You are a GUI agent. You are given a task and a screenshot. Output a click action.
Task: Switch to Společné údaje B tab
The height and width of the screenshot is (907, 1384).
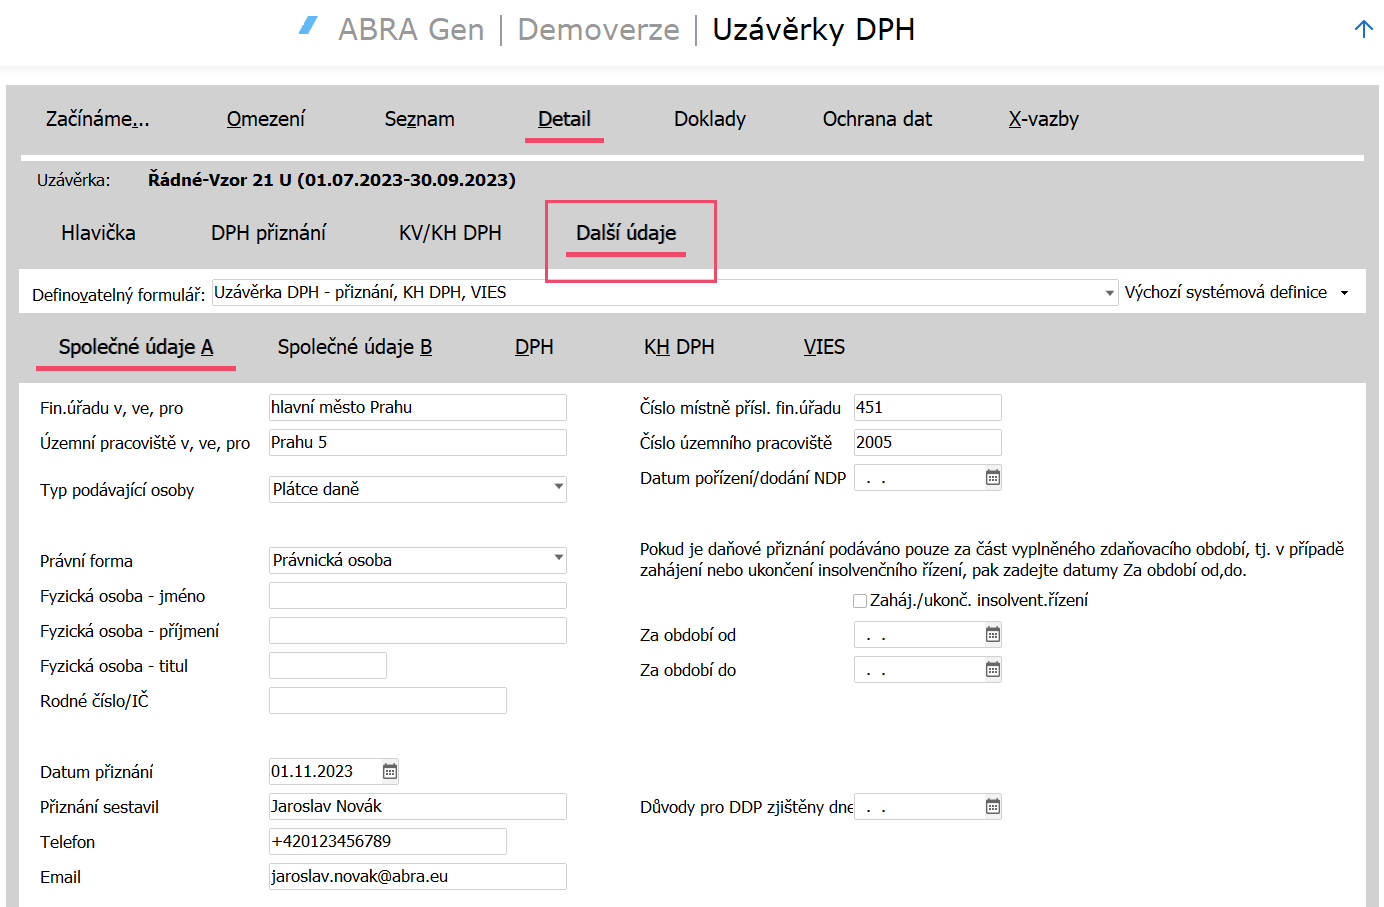pos(354,347)
